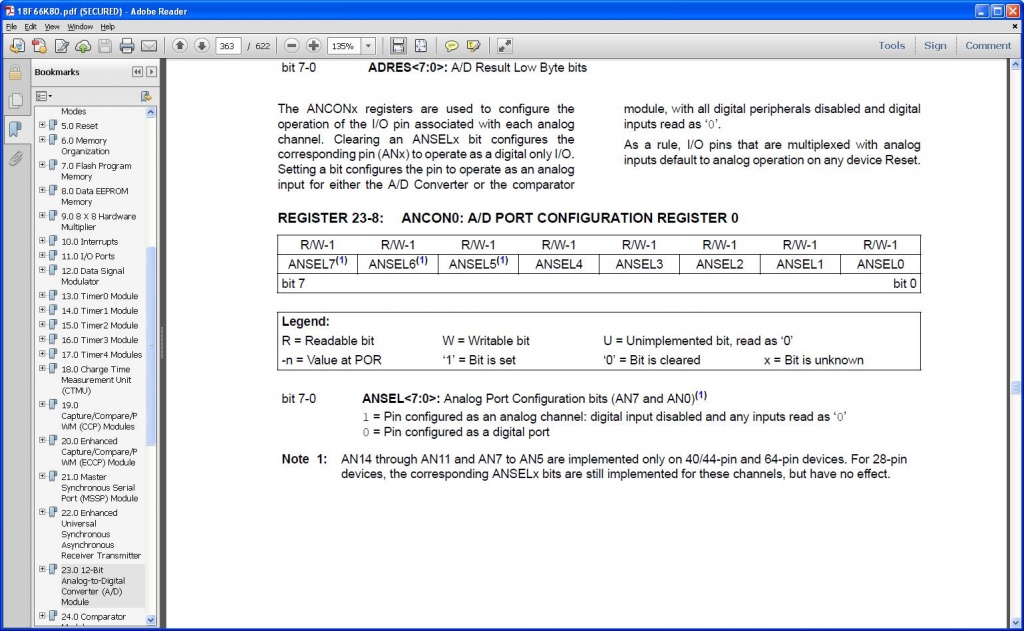
Task: Open the View menu
Action: pyautogui.click(x=52, y=27)
